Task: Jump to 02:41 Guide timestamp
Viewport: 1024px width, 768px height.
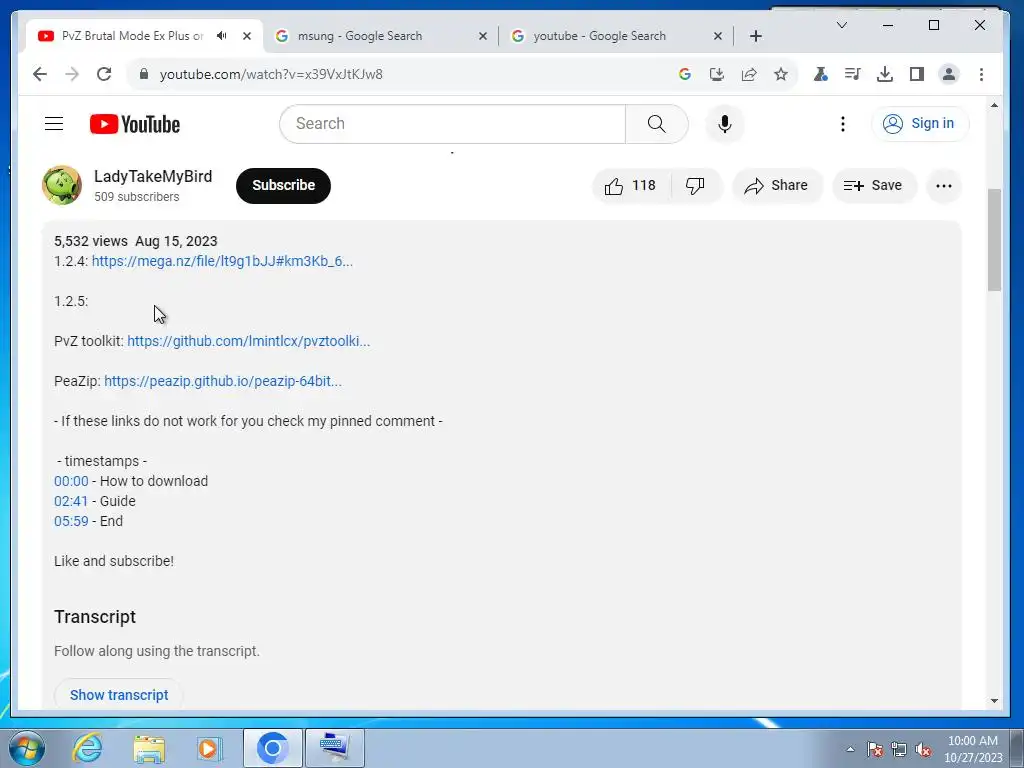Action: tap(71, 501)
